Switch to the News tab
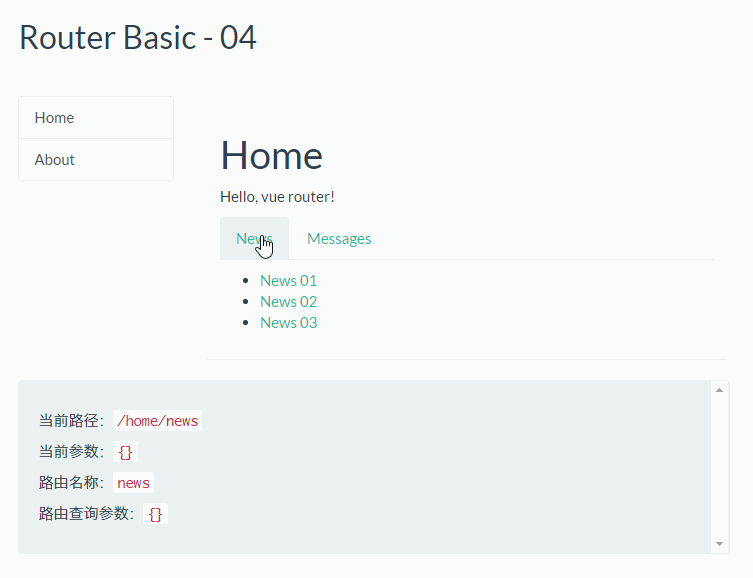 pyautogui.click(x=254, y=238)
